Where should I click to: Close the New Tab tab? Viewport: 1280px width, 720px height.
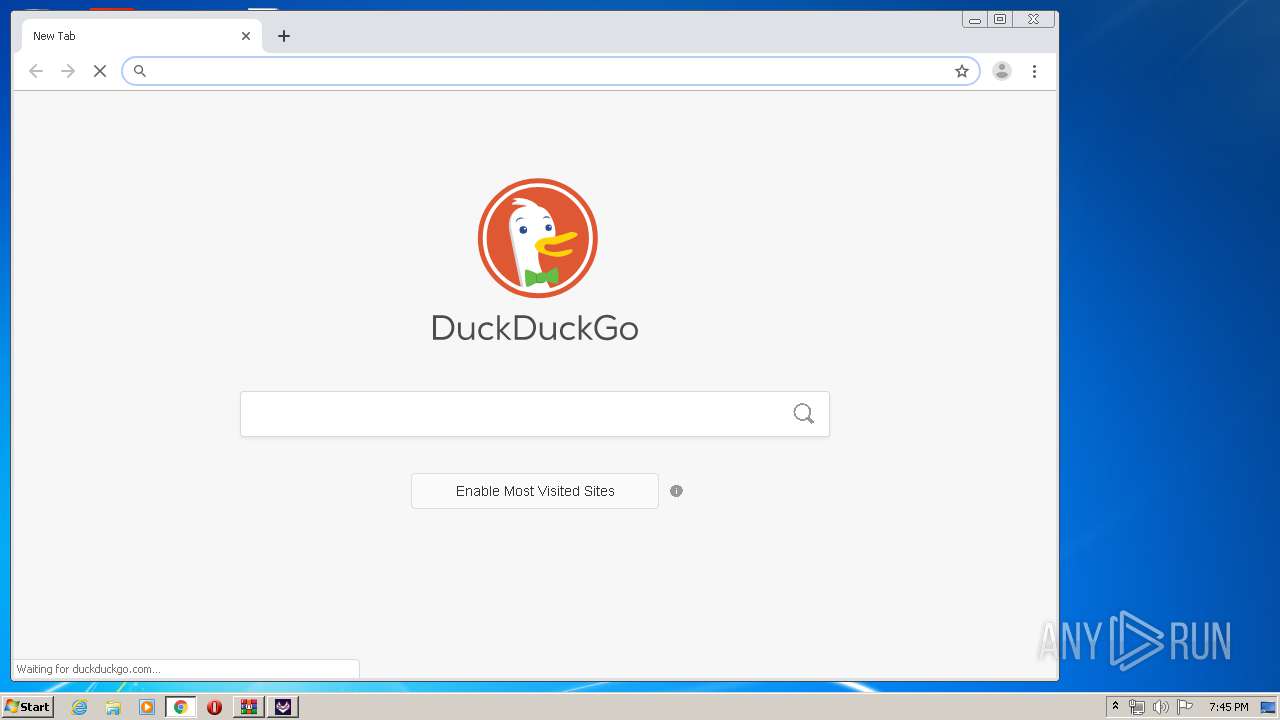click(246, 36)
